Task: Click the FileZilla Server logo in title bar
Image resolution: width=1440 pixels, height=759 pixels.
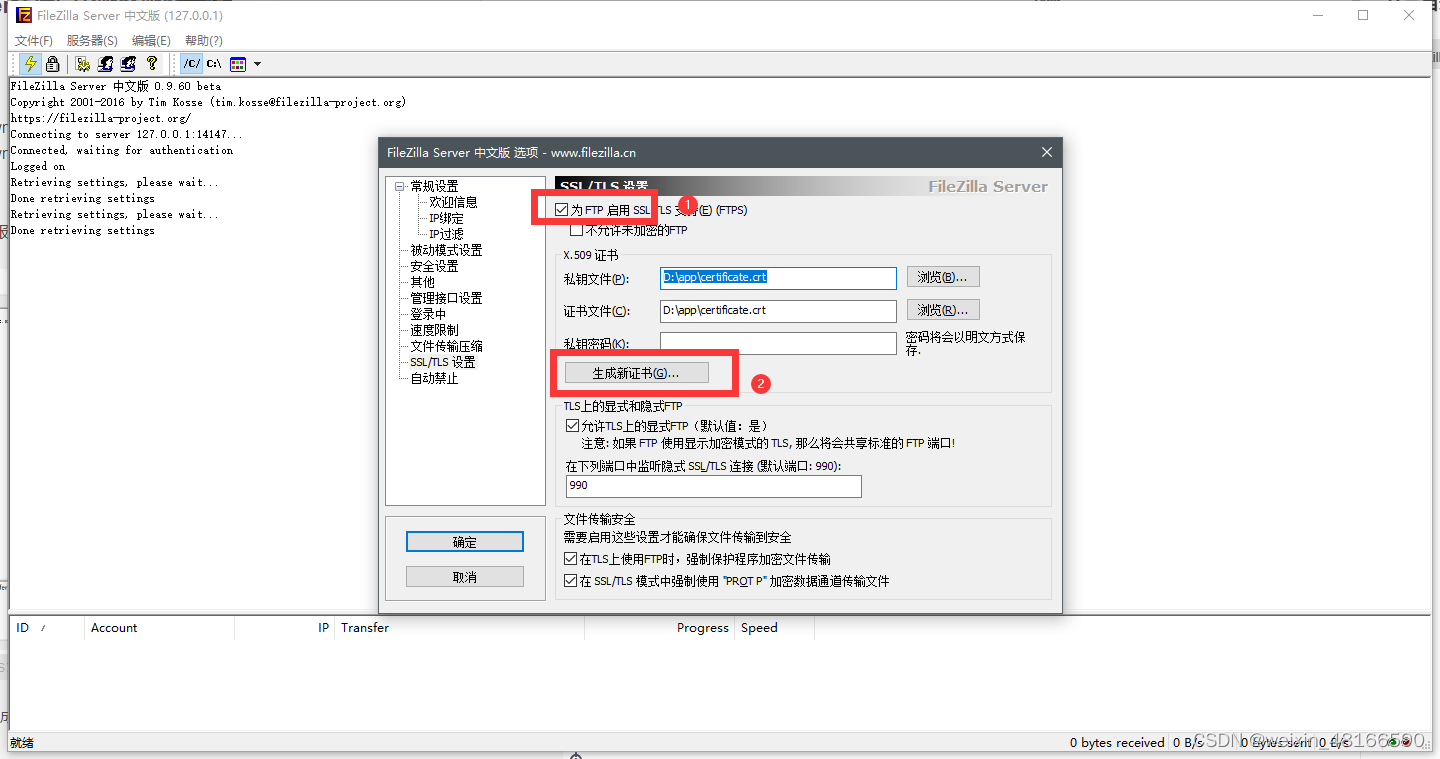Action: (x=24, y=15)
